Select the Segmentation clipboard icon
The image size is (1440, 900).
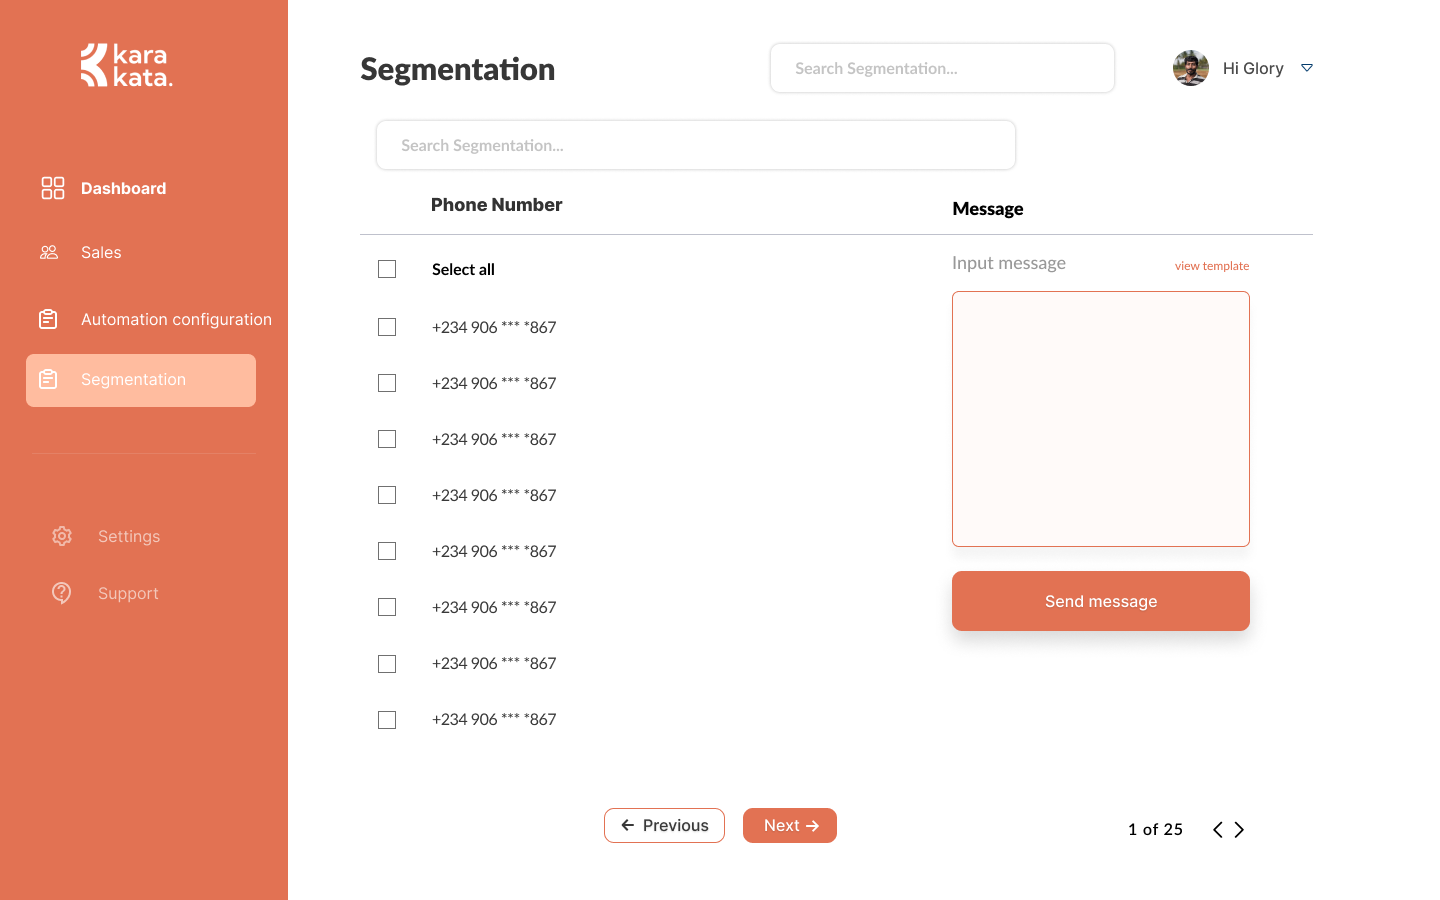[x=48, y=380]
